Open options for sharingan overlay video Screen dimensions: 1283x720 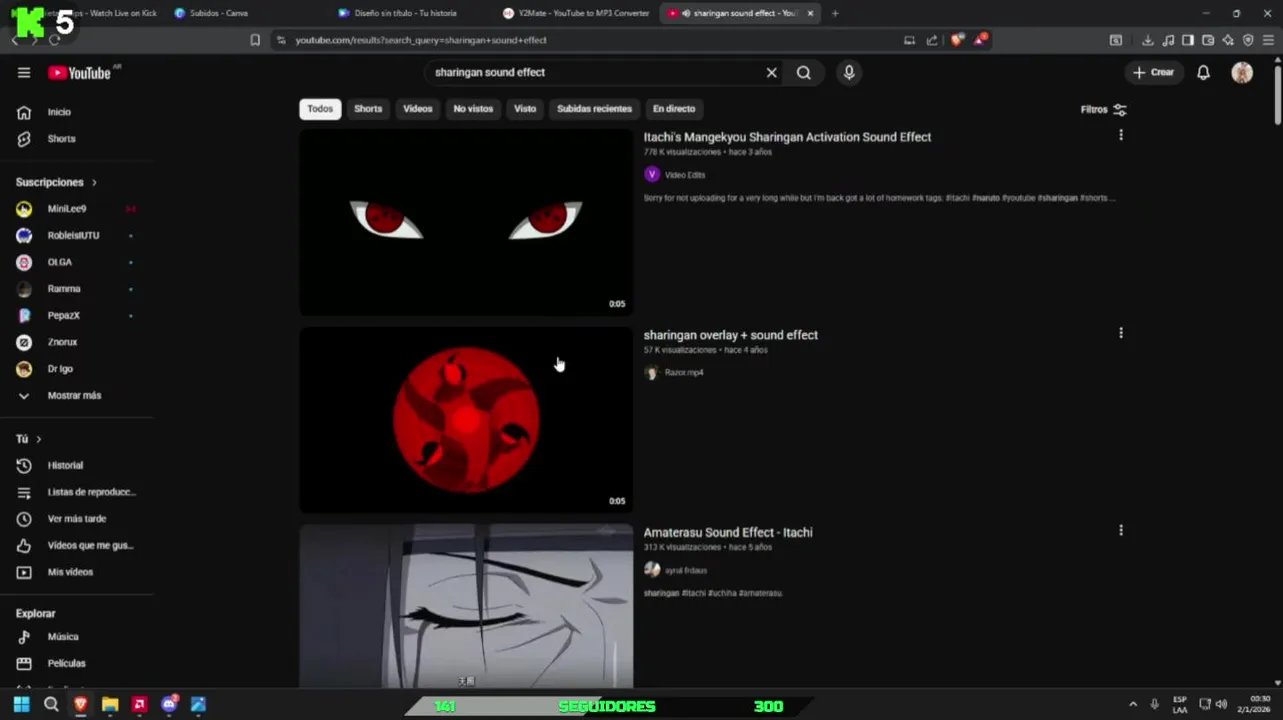click(1121, 333)
